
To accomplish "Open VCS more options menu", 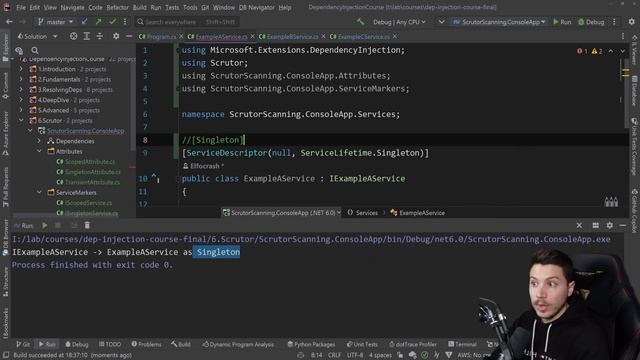I will (x=125, y=22).
